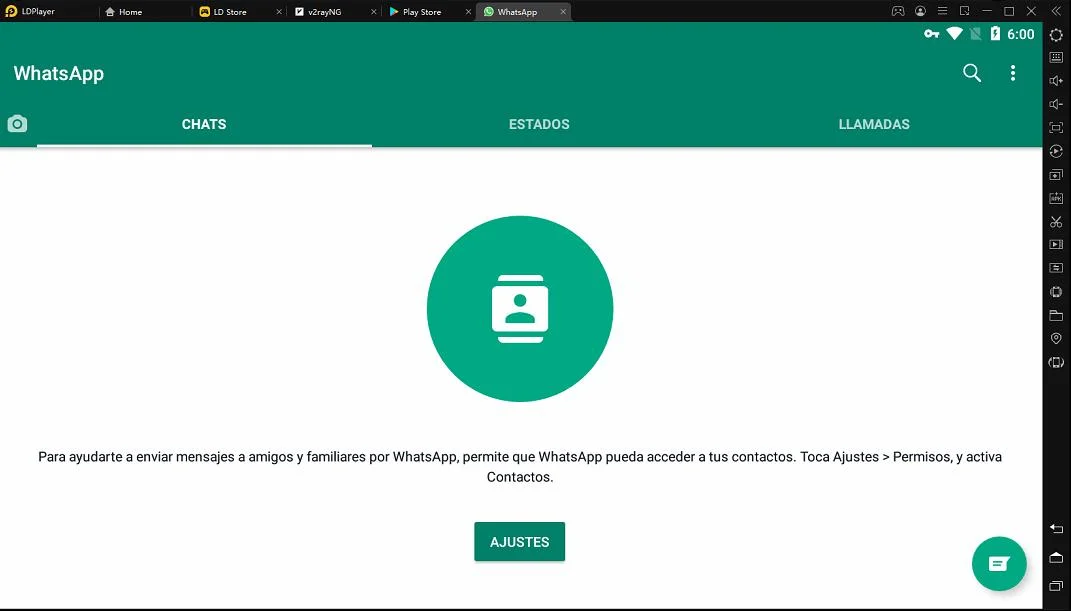Close the v2rayNG tab
The image size is (1071, 611).
pos(374,12)
